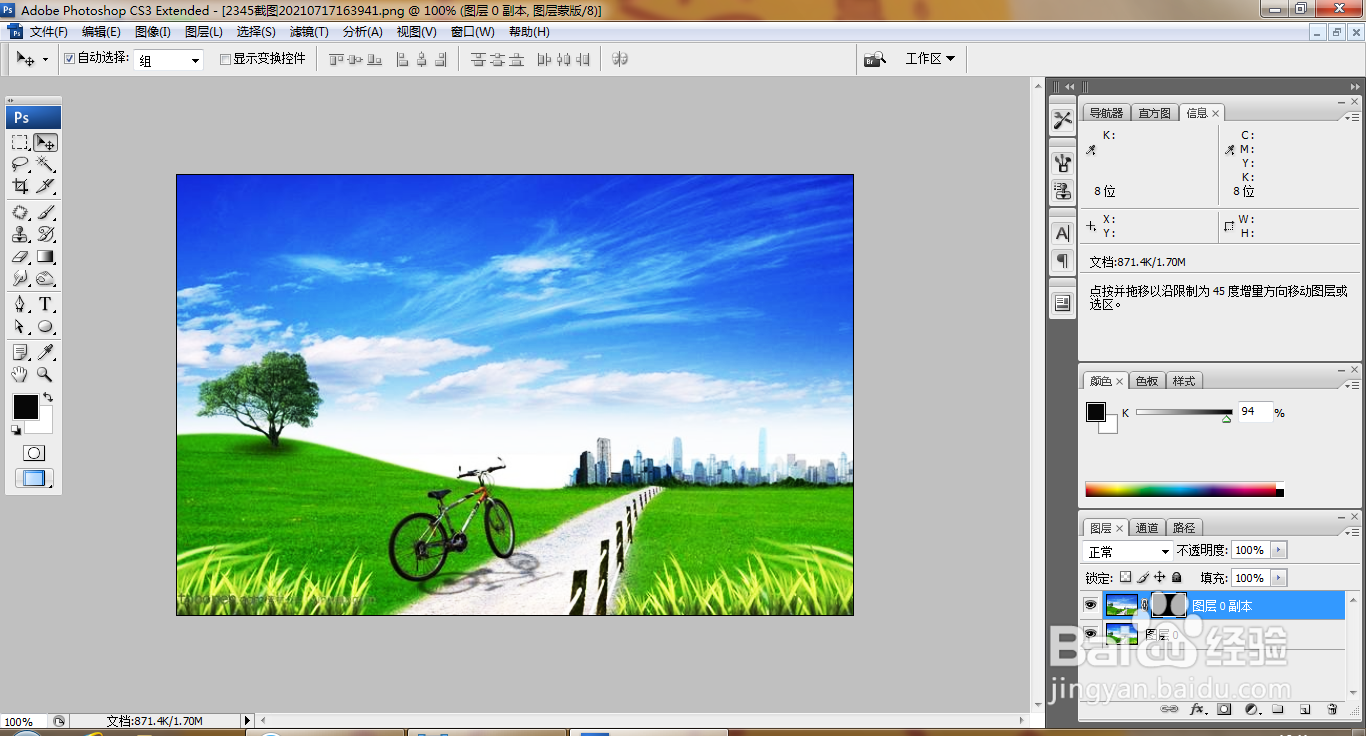Swap foreground and background colors
1366x736 pixels.
(48, 398)
